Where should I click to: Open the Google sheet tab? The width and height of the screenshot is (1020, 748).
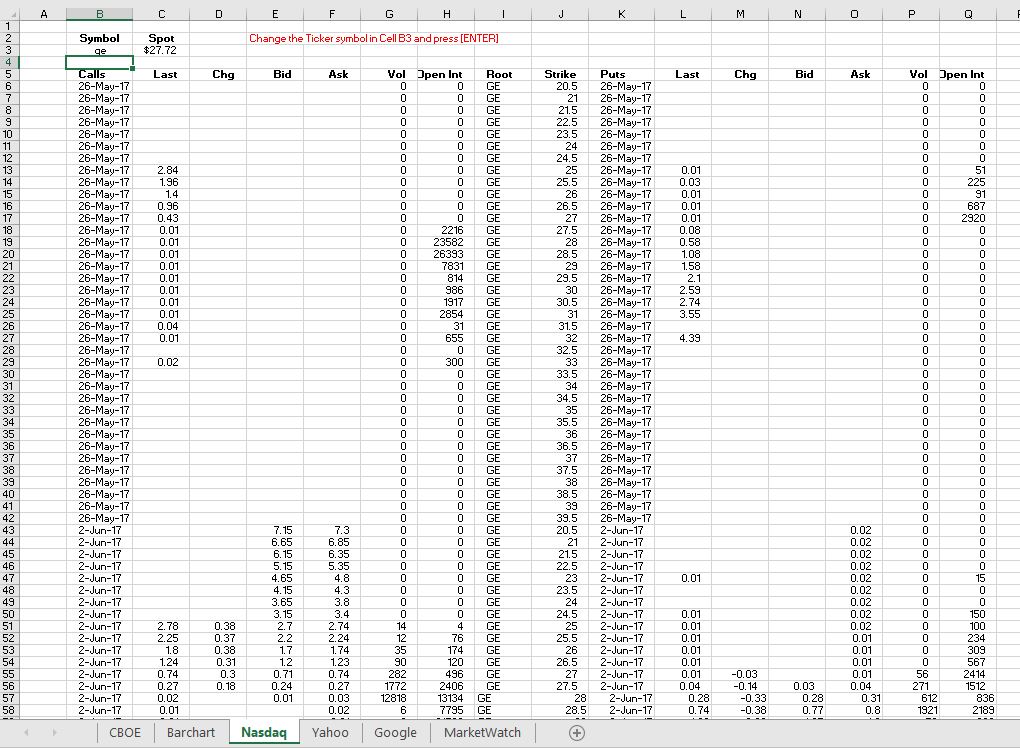395,732
